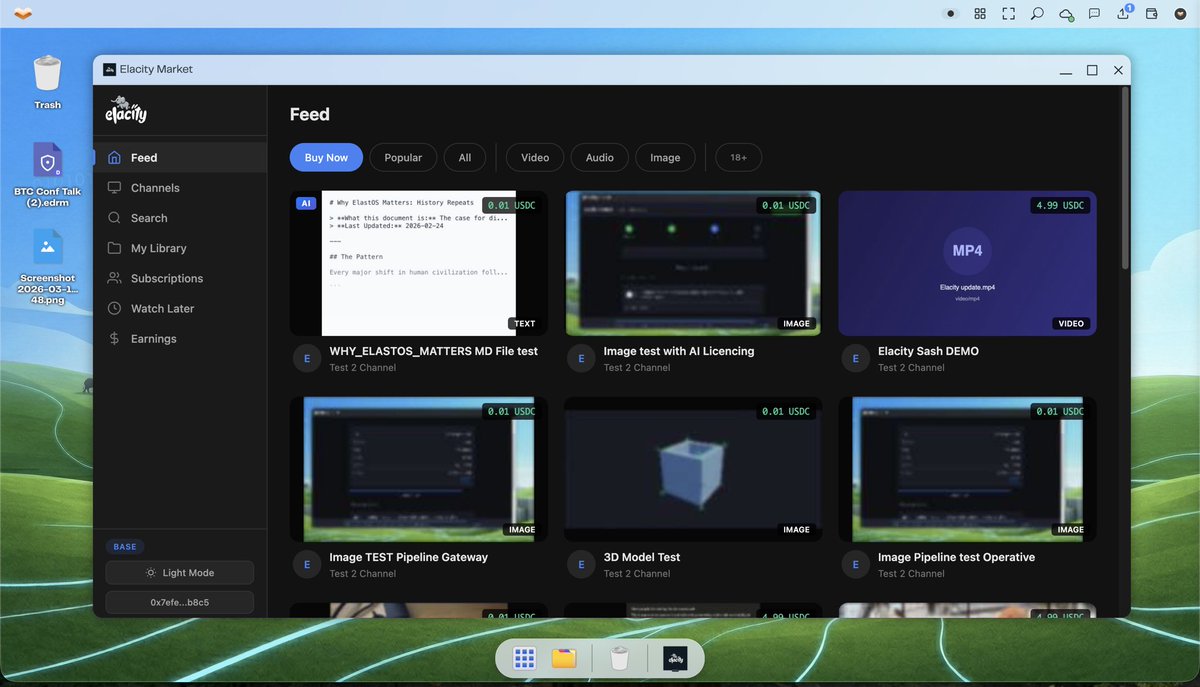1200x687 pixels.
Task: Click channel avatar beside Image TEST Pipeline Gateway
Action: [307, 565]
